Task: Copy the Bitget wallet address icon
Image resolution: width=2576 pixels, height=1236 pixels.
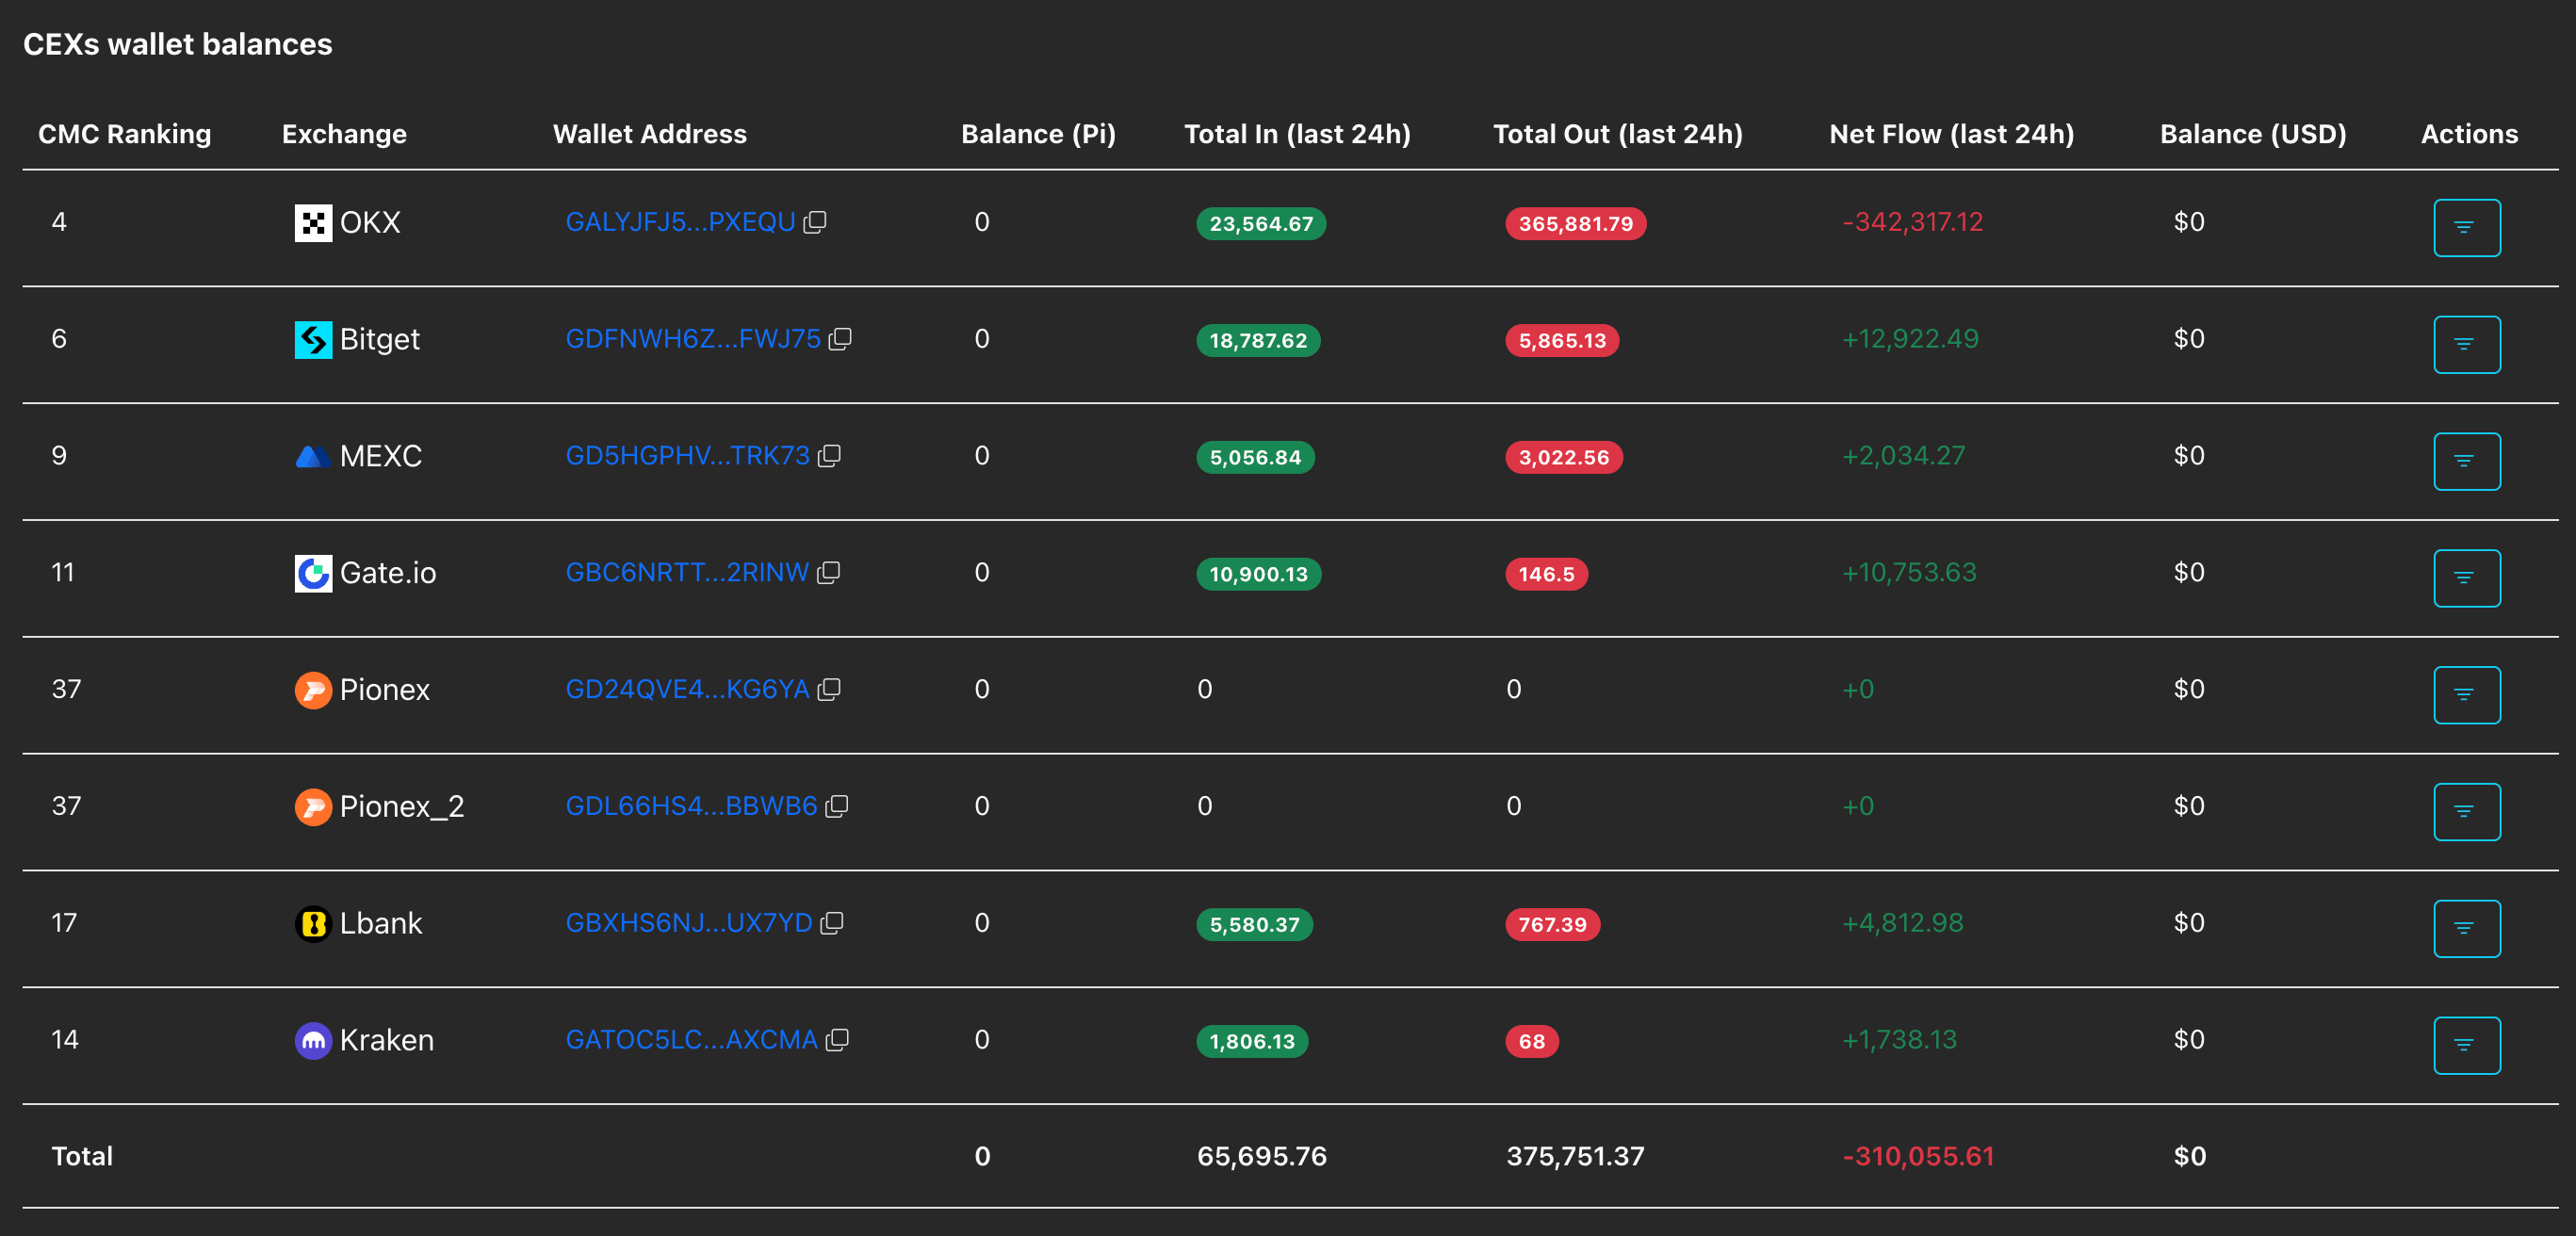Action: click(x=840, y=339)
